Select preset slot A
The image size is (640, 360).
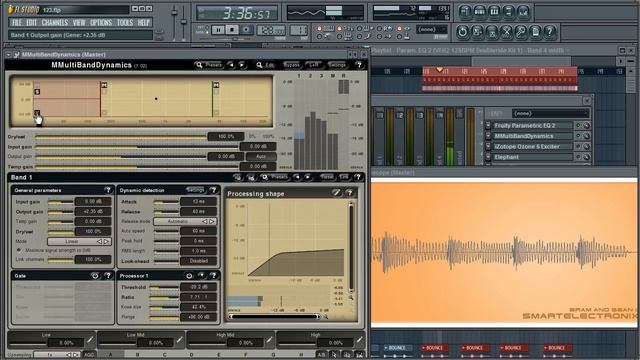tap(110, 355)
